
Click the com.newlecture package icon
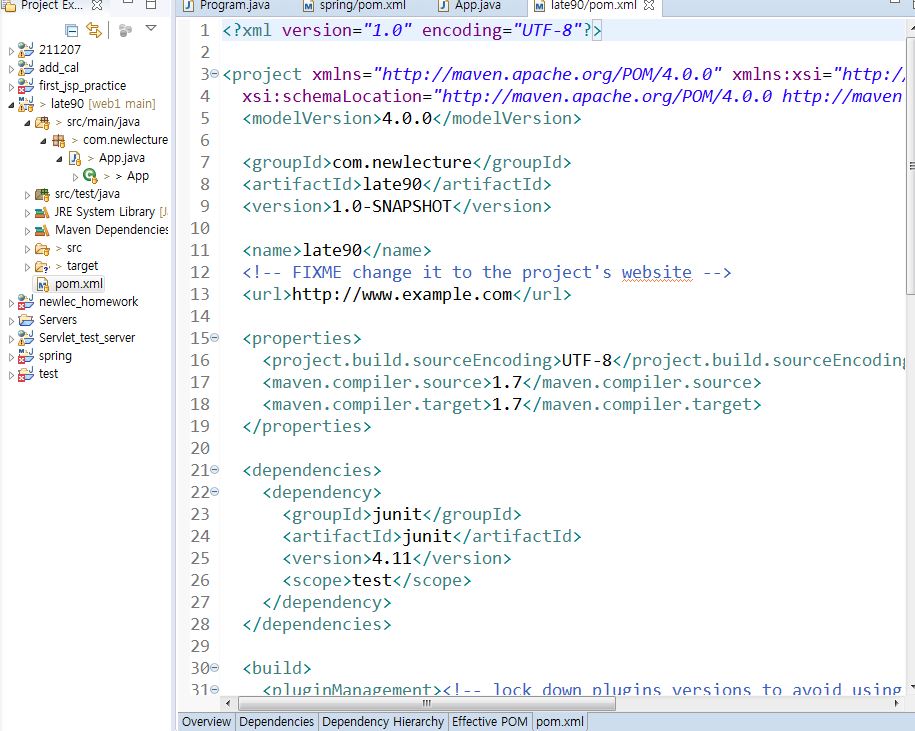coord(58,140)
